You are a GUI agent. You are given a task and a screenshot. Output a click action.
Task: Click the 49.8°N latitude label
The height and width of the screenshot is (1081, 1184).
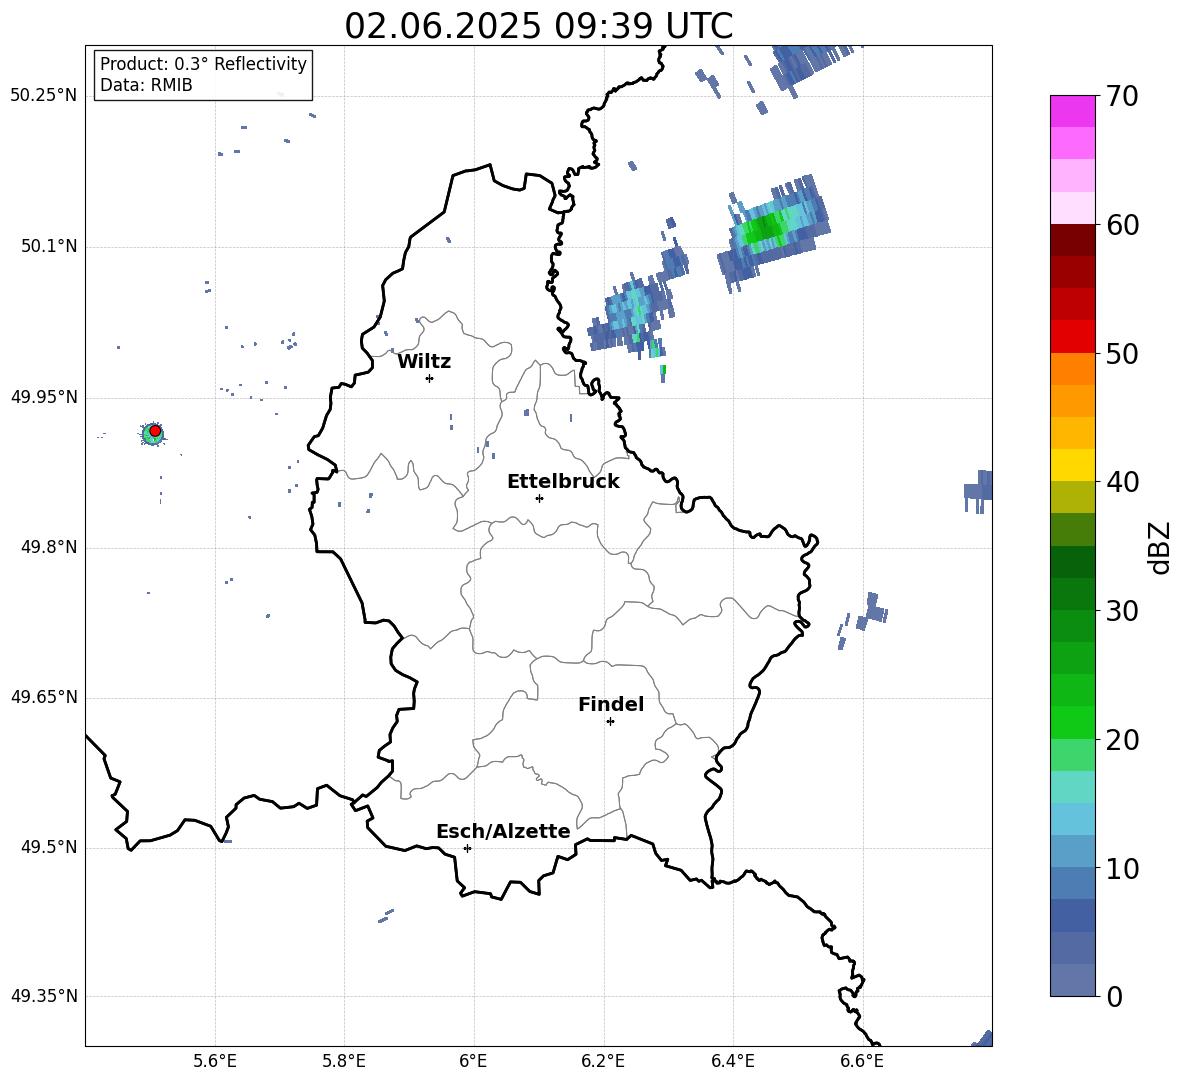point(49,547)
